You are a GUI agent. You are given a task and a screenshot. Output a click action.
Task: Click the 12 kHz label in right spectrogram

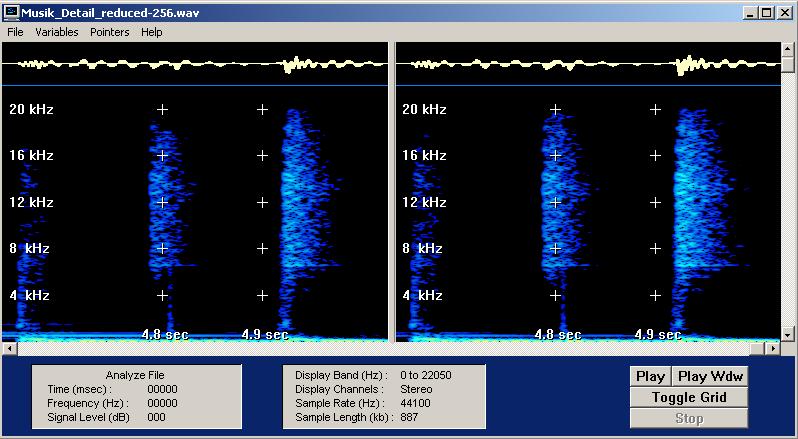coord(424,202)
